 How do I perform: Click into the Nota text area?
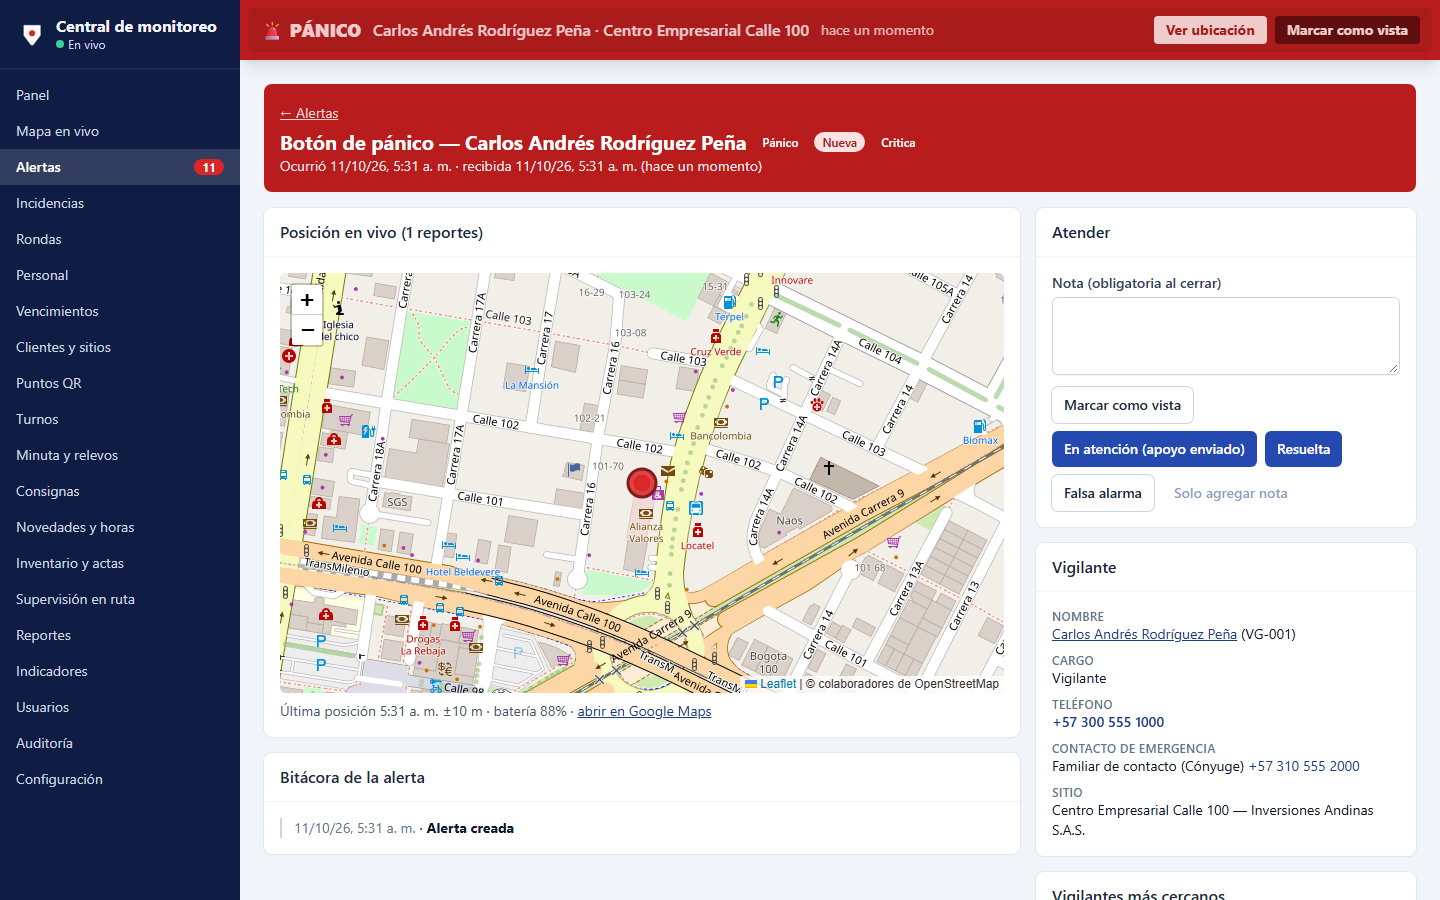coord(1226,336)
